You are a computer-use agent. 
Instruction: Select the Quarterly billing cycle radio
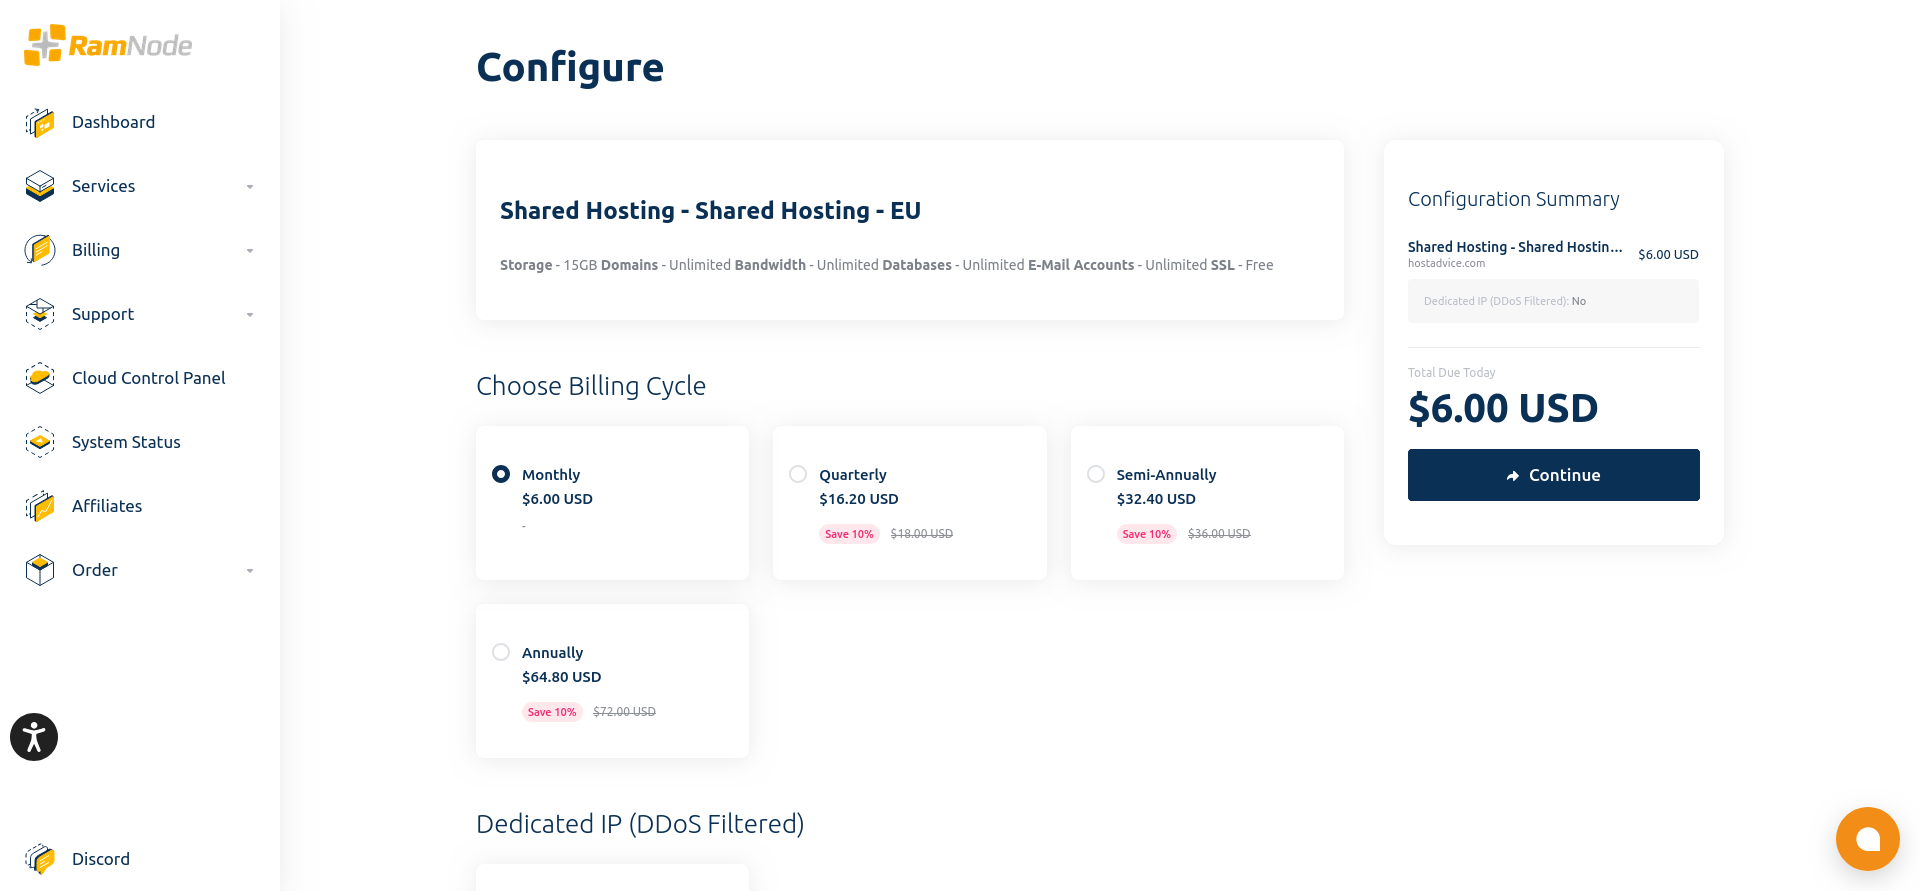tap(798, 474)
